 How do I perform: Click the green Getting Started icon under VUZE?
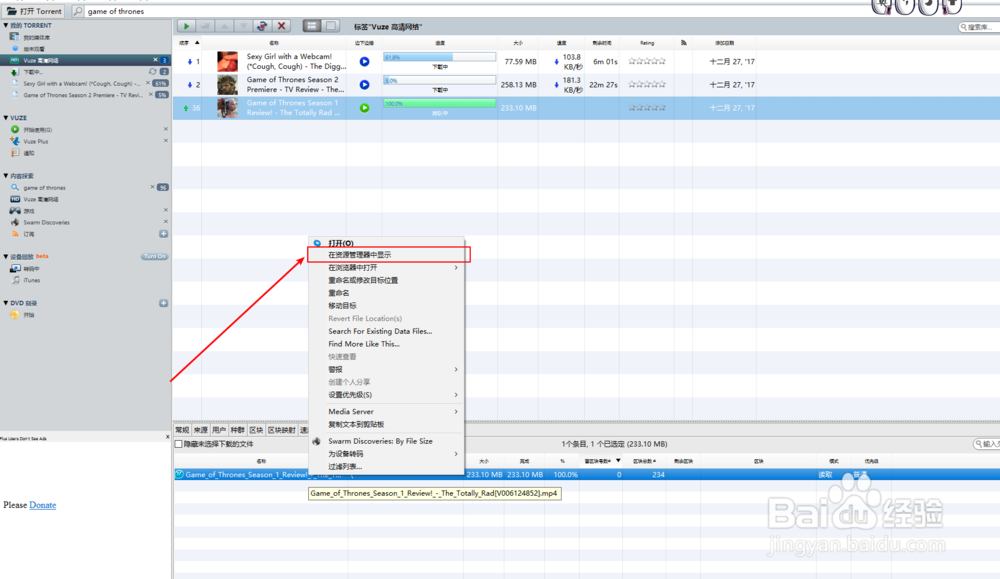pos(15,129)
